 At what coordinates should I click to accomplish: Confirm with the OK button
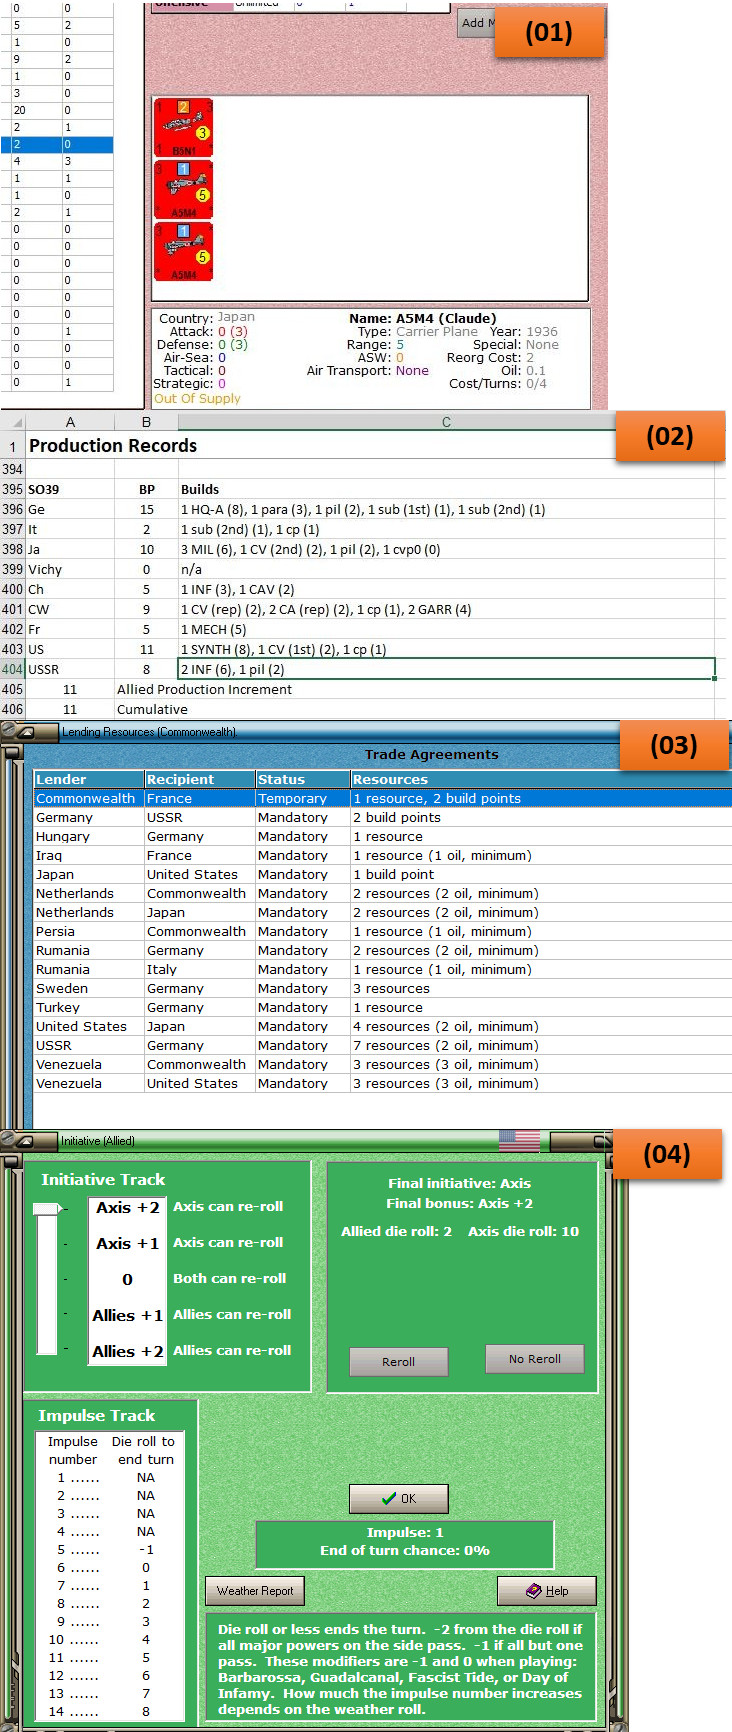pos(398,1498)
